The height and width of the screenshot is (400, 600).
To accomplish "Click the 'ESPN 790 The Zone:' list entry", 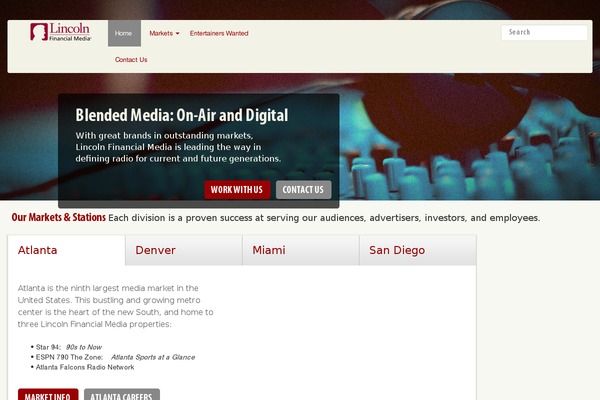I will pyautogui.click(x=69, y=357).
